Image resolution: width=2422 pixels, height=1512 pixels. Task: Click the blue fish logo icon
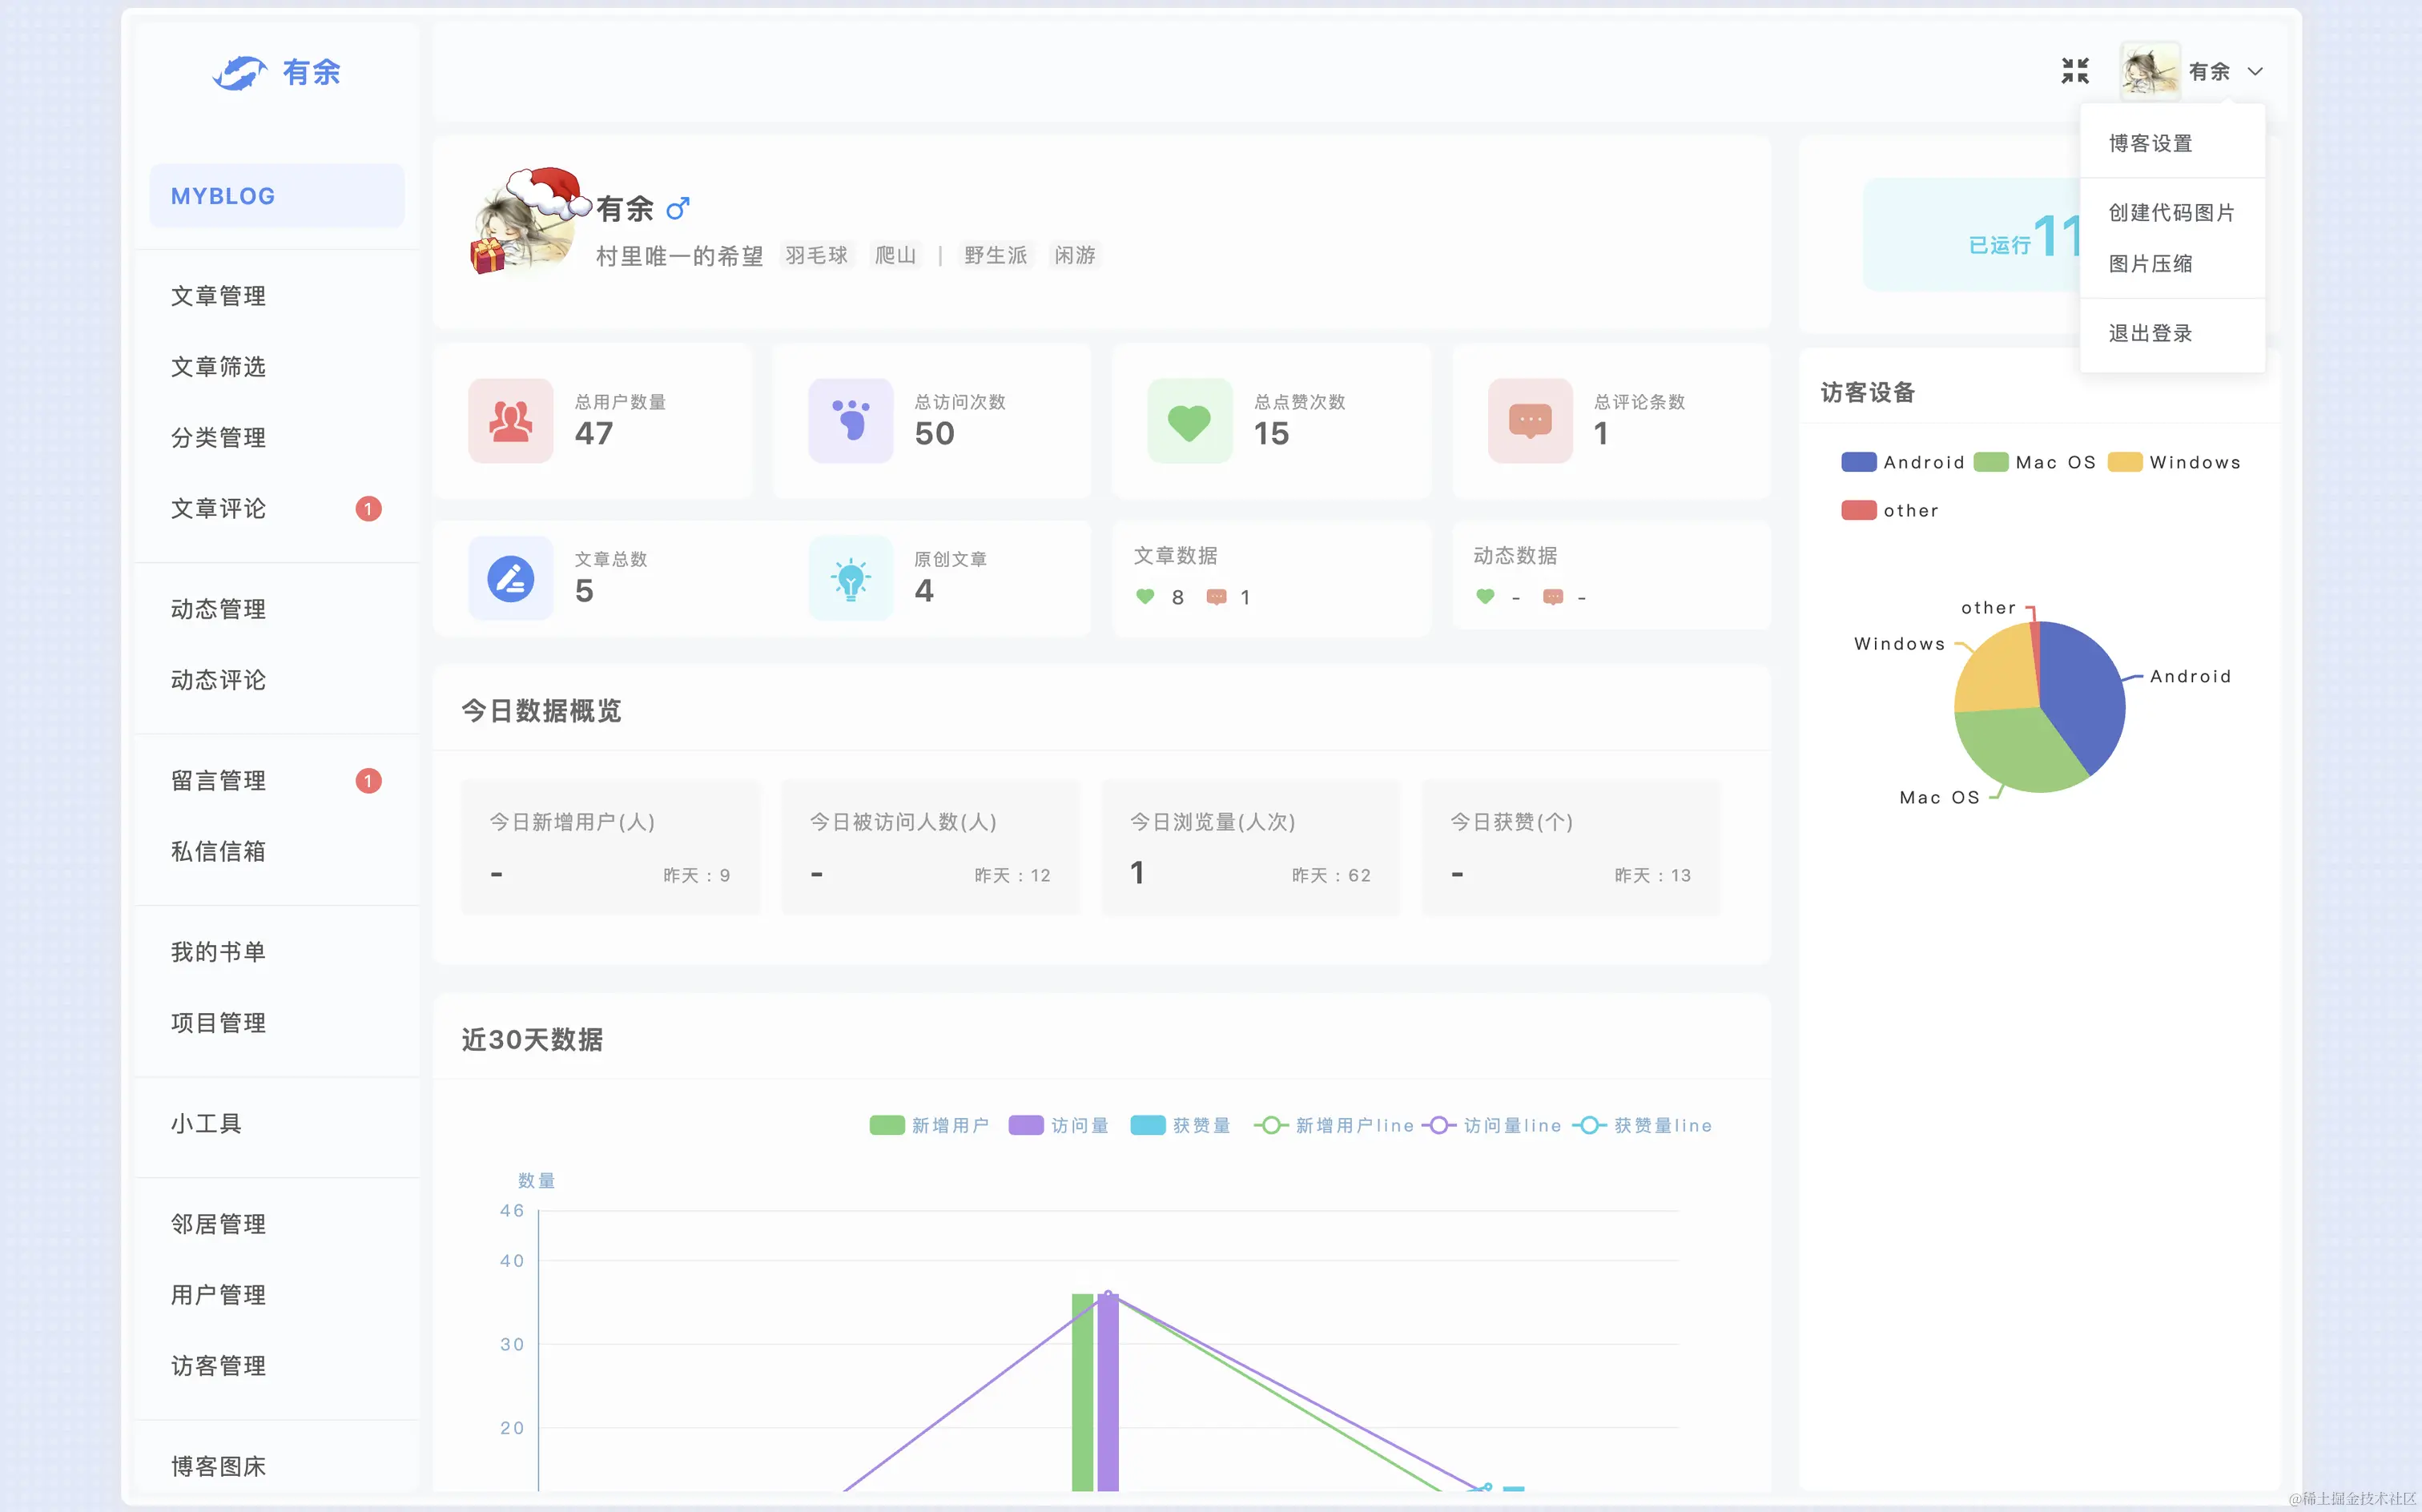tap(239, 72)
